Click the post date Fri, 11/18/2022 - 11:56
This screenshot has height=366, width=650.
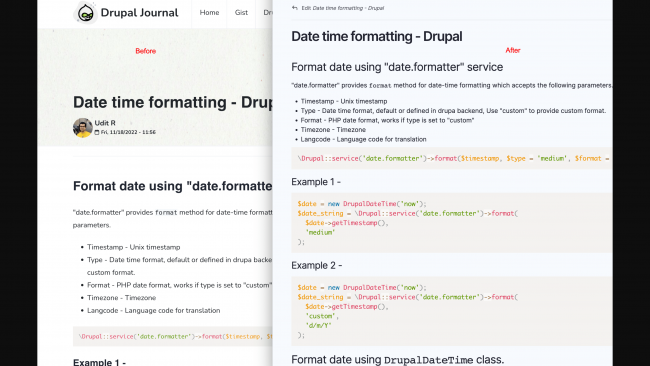tap(128, 132)
